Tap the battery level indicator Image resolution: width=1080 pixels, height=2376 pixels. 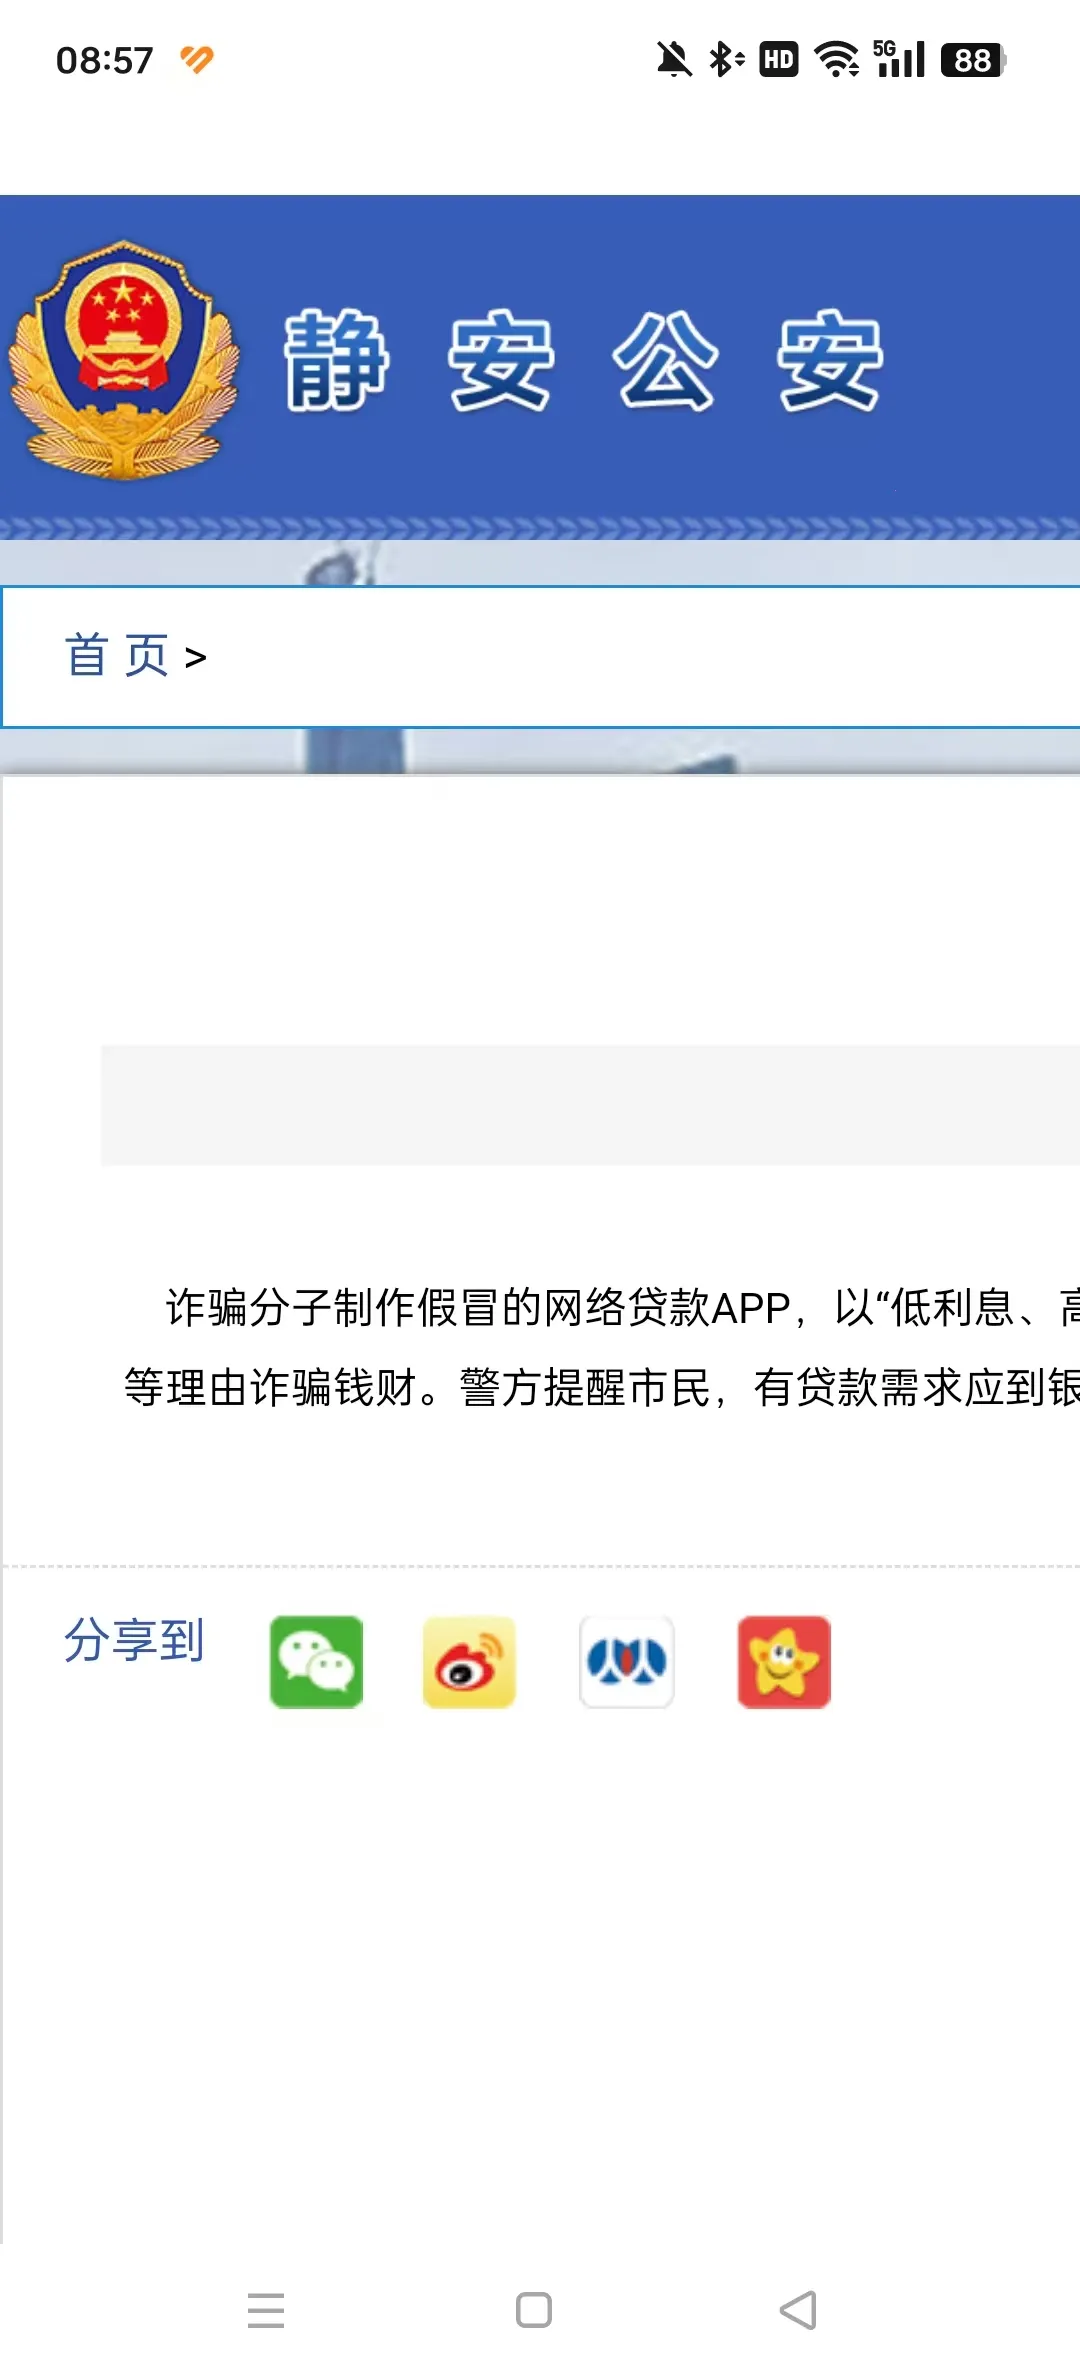coord(973,60)
